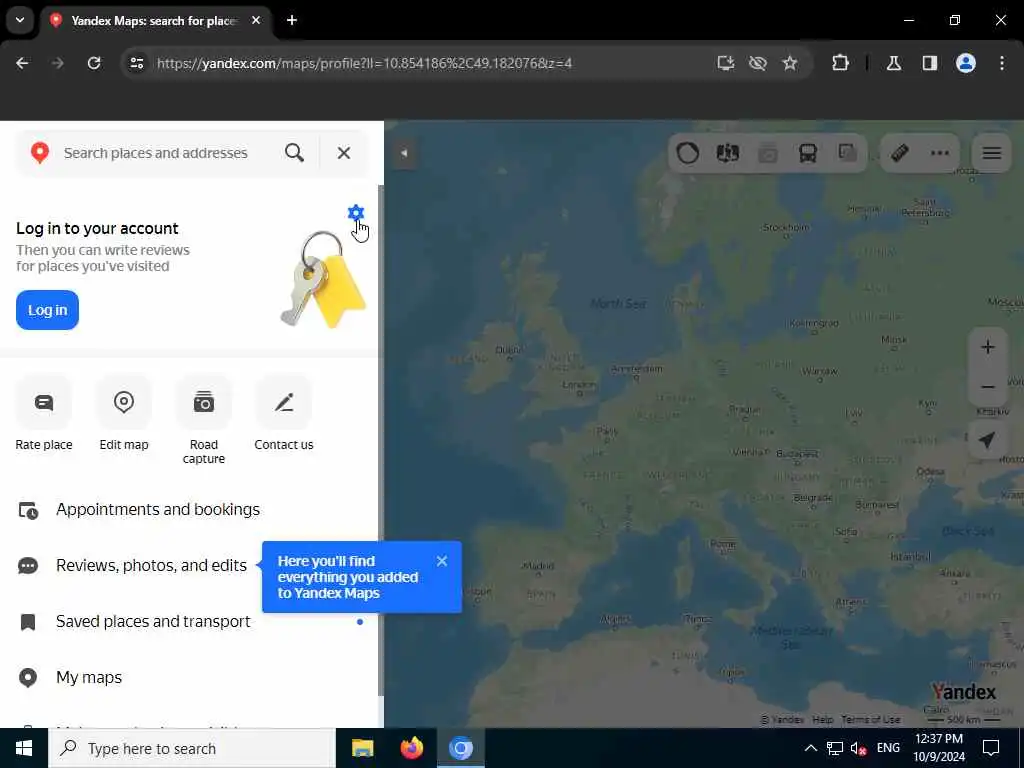
Task: Go back with browser back arrow
Action: 22,63
